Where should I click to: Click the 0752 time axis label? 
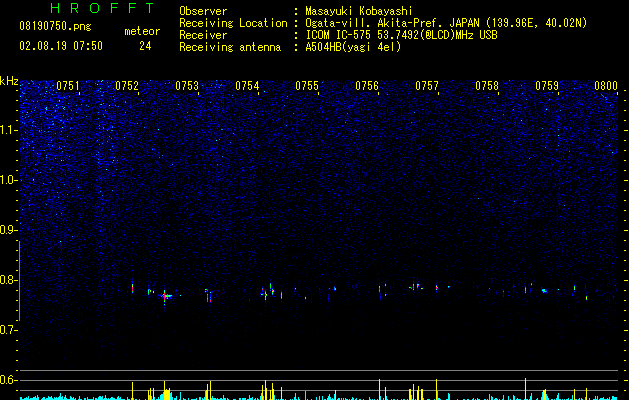[x=127, y=86]
